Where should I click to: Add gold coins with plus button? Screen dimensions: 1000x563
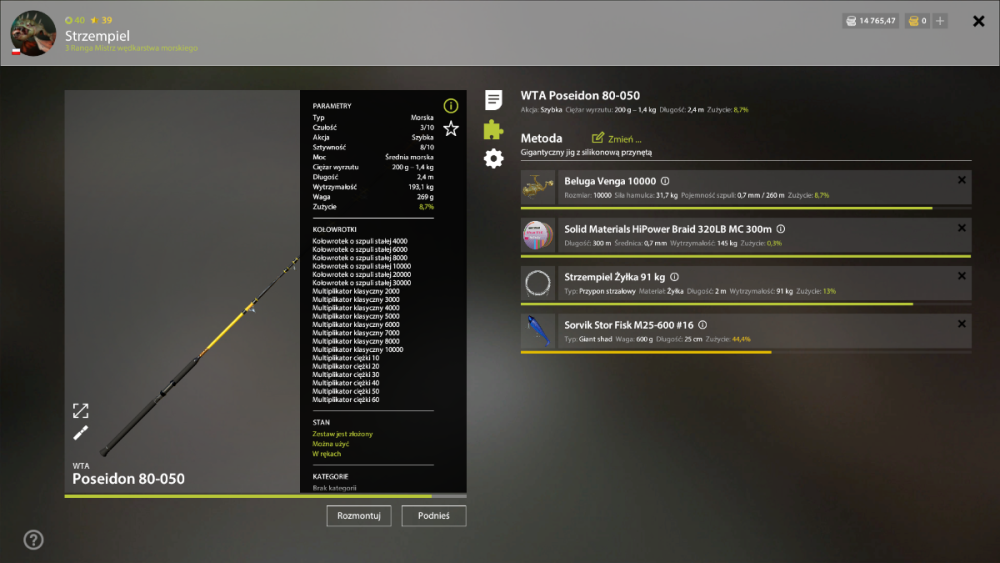[940, 21]
